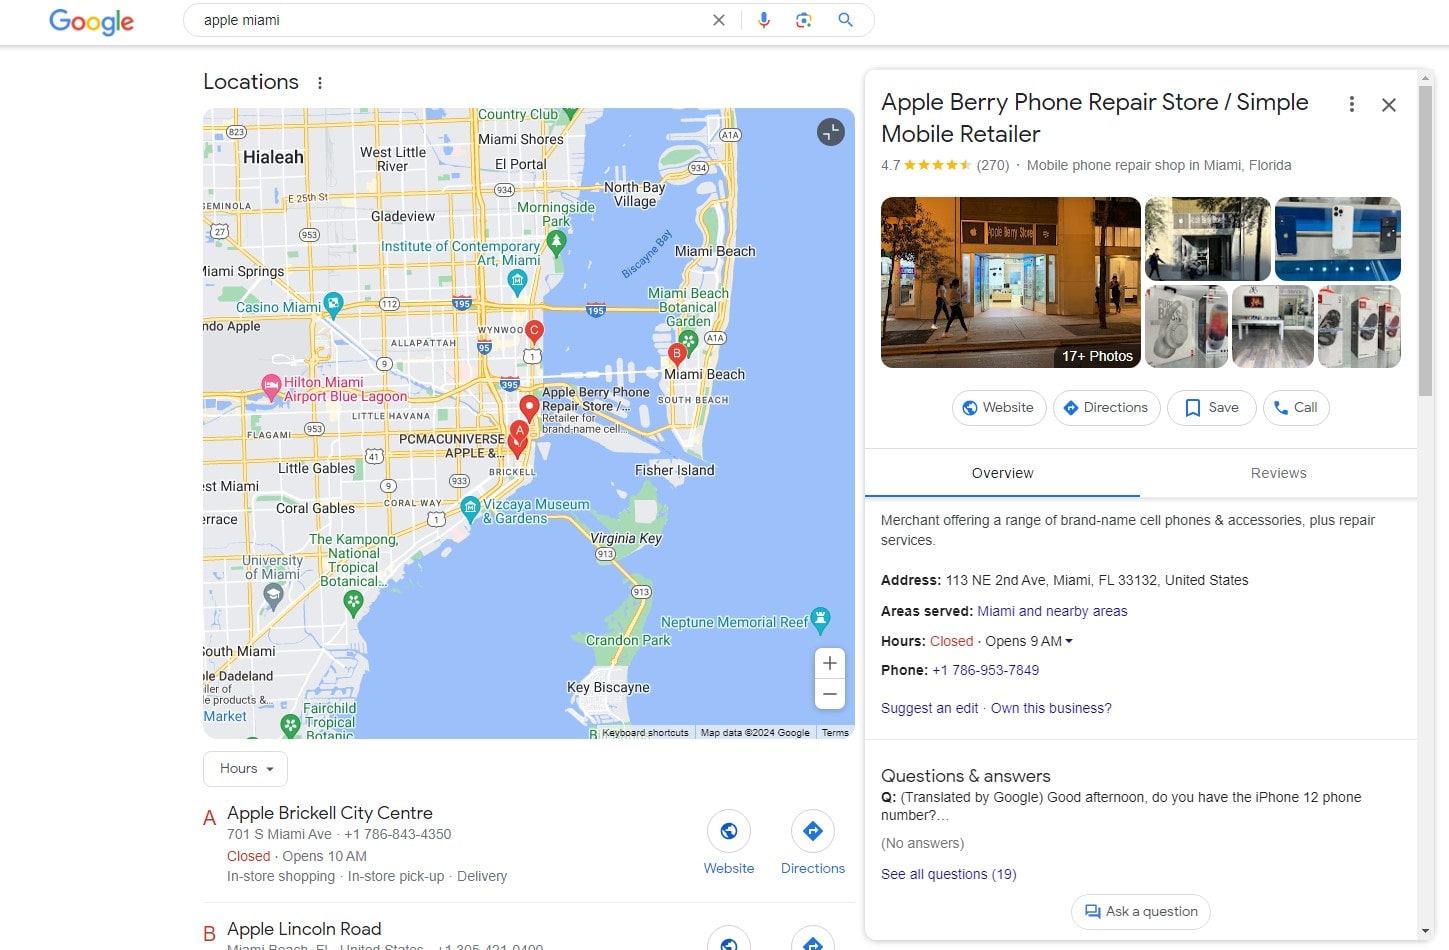Click Neptune Memorial Reef marker
This screenshot has height=950, width=1449.
(x=821, y=620)
